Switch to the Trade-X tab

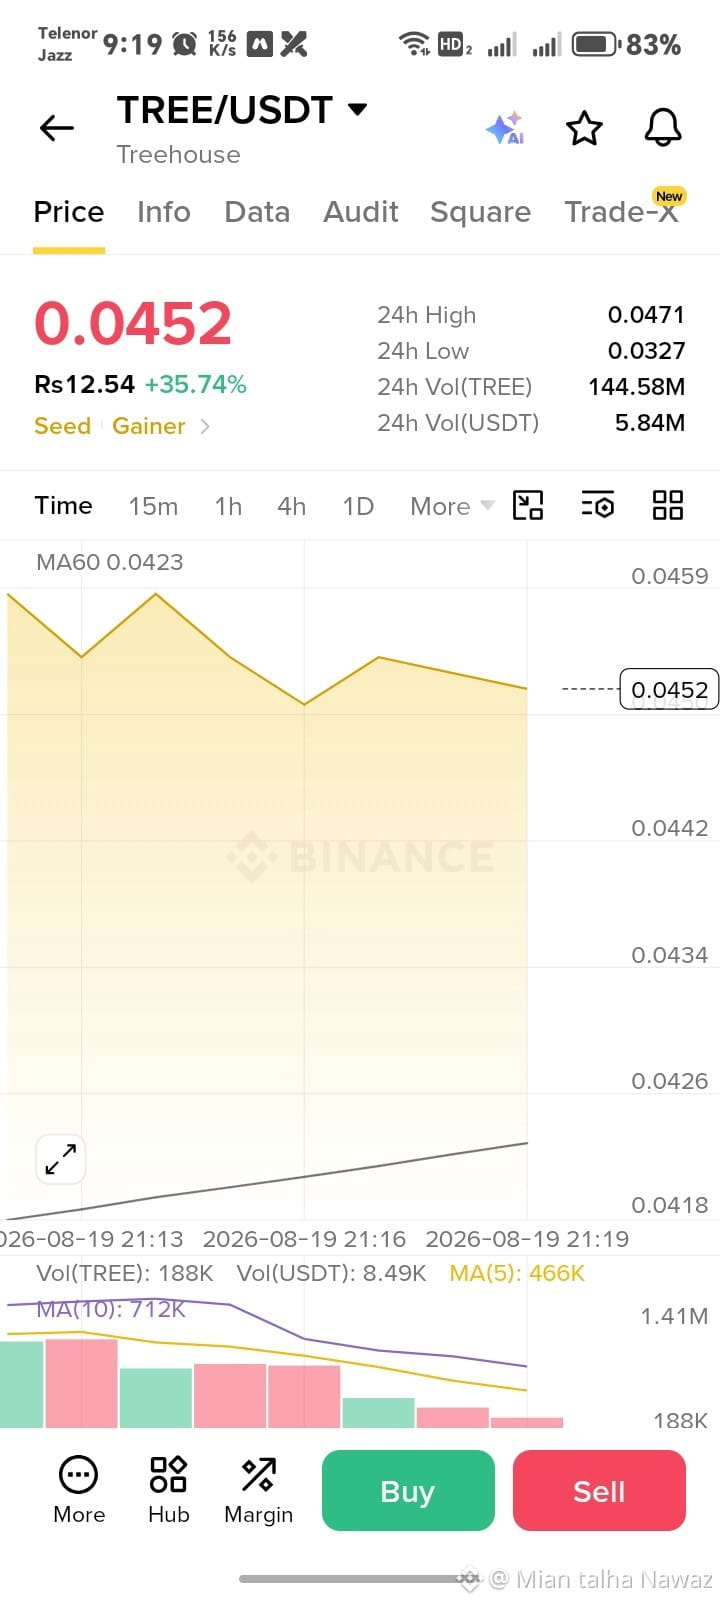[x=622, y=212]
